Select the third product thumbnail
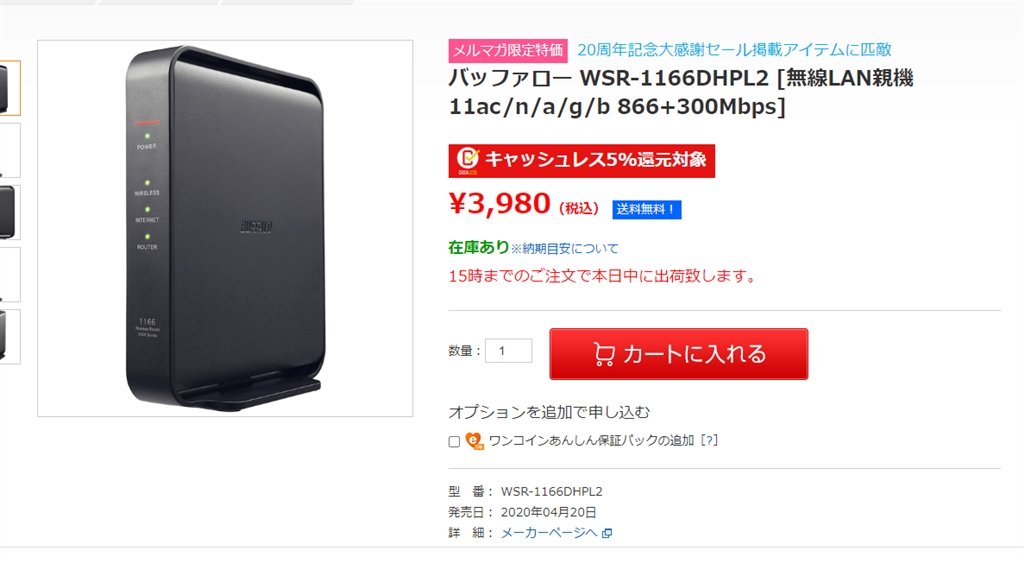1024x563 pixels. (x=10, y=212)
